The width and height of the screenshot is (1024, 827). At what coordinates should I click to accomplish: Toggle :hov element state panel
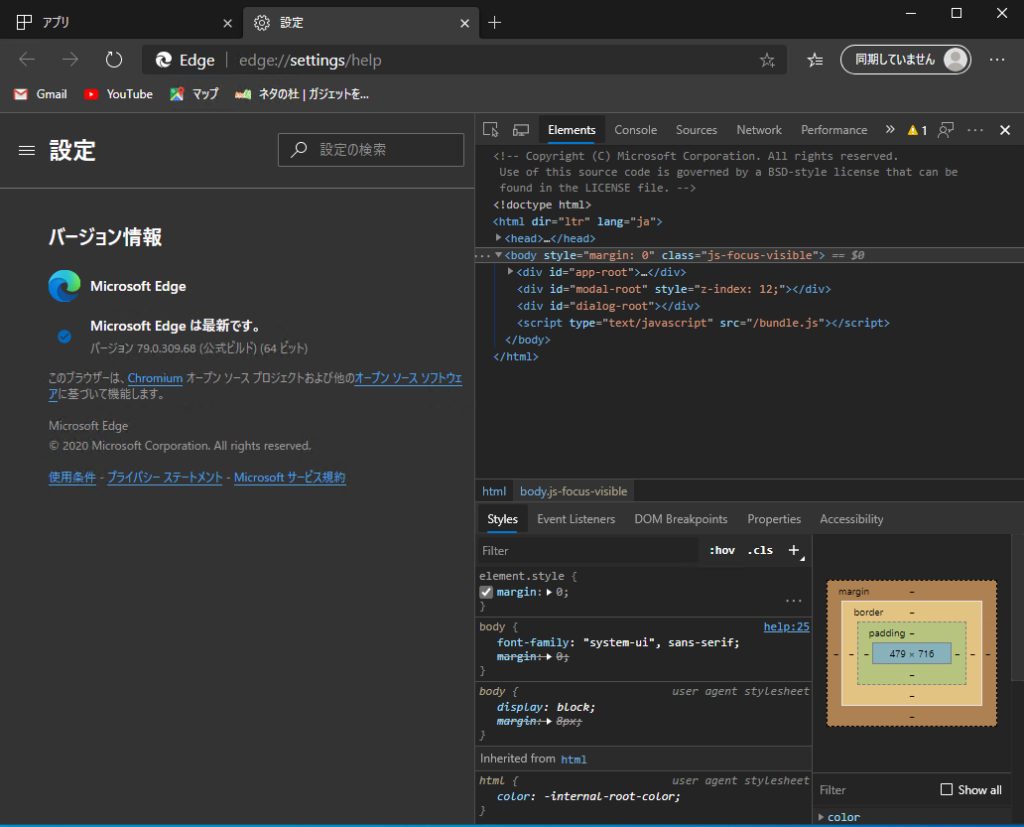pos(722,550)
